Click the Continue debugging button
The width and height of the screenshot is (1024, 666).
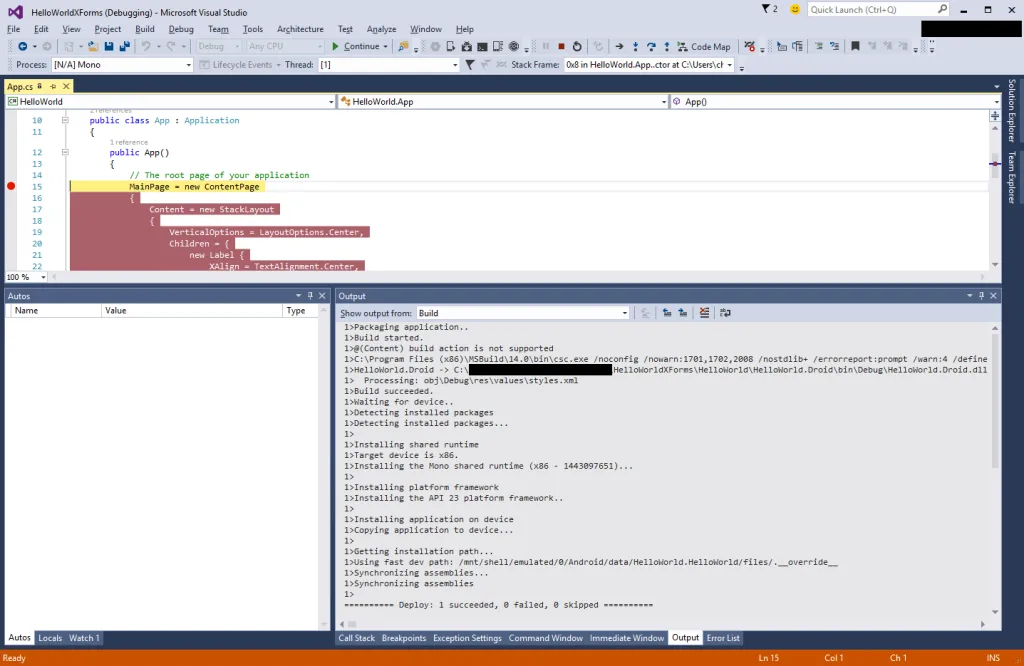point(355,46)
